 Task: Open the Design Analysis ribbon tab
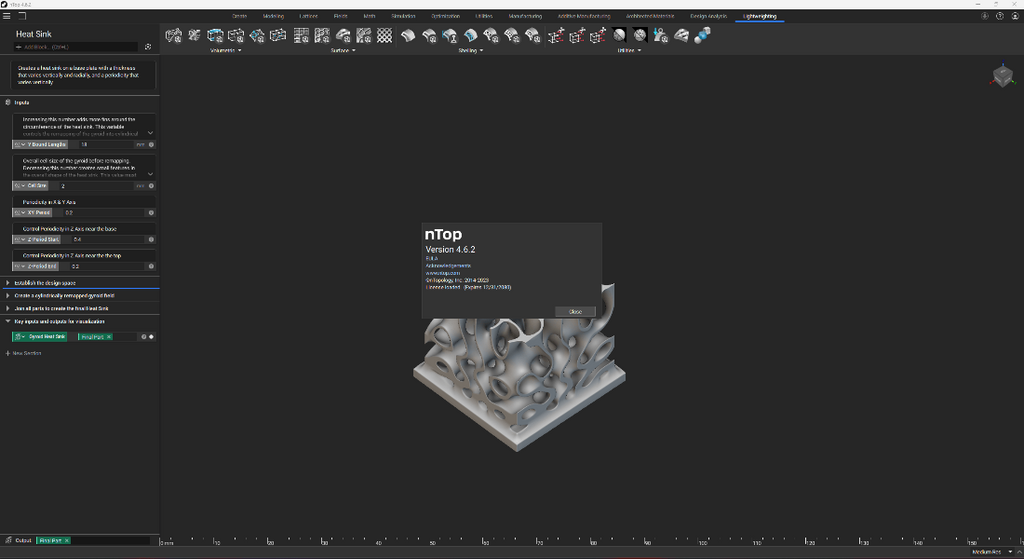point(709,16)
